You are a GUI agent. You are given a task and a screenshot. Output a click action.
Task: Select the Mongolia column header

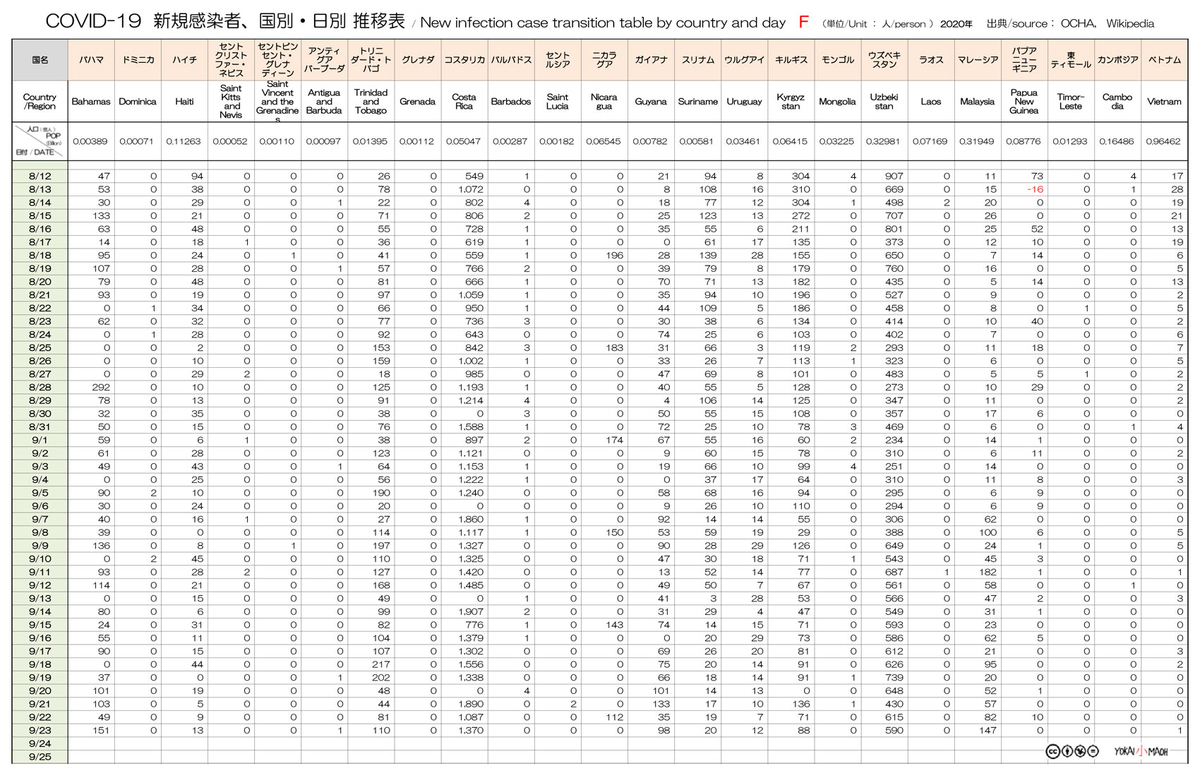[x=838, y=102]
